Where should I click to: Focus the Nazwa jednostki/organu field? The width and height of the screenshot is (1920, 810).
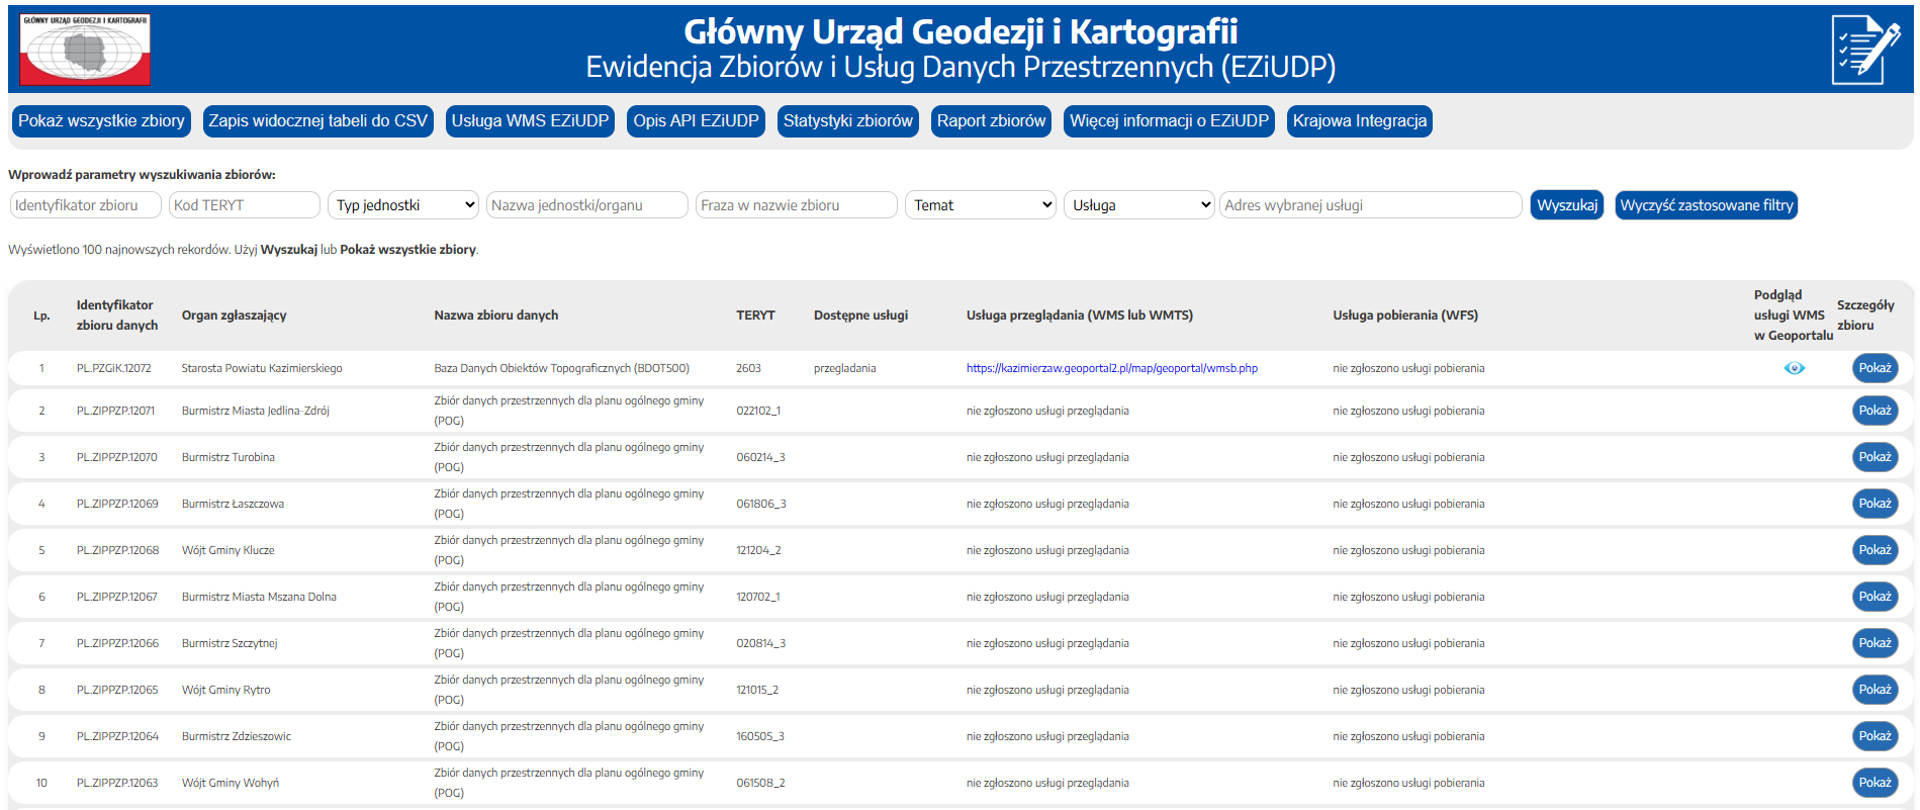[x=587, y=205]
